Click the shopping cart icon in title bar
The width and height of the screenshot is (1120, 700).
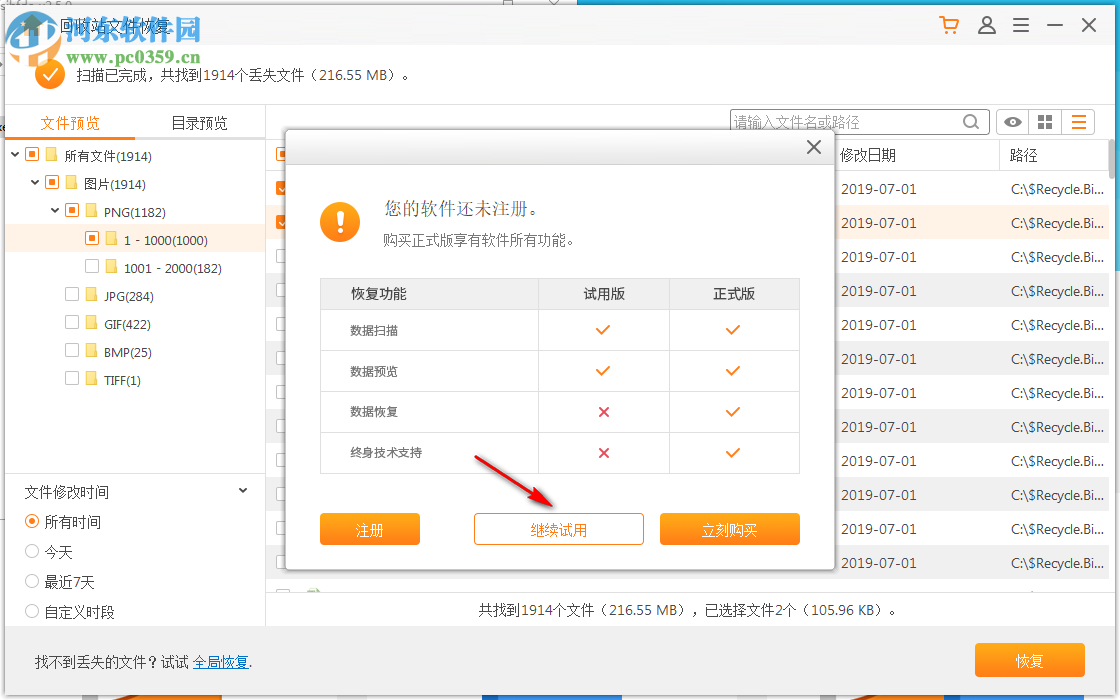pos(948,25)
